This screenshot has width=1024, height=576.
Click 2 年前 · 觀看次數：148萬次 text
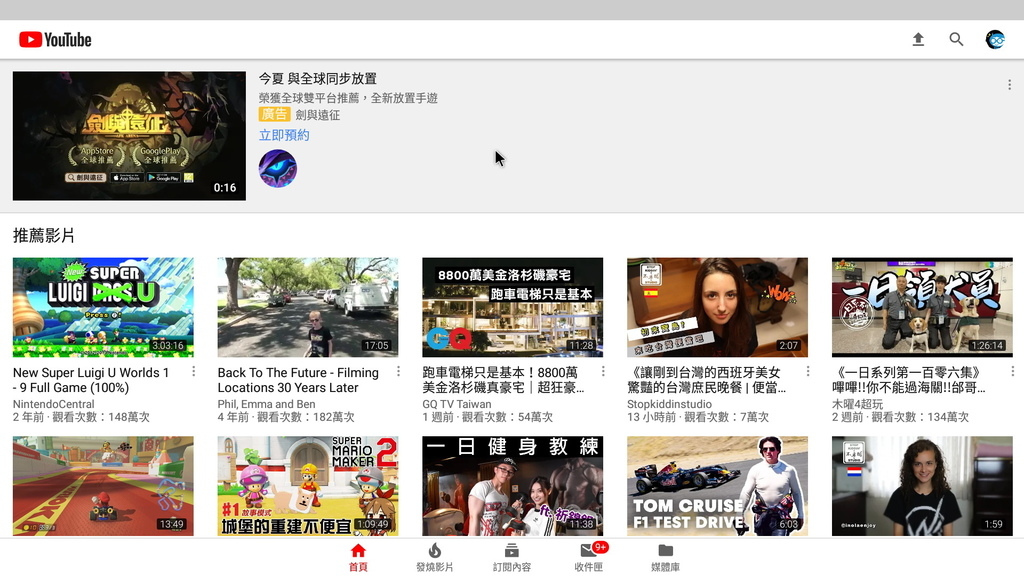(81, 417)
